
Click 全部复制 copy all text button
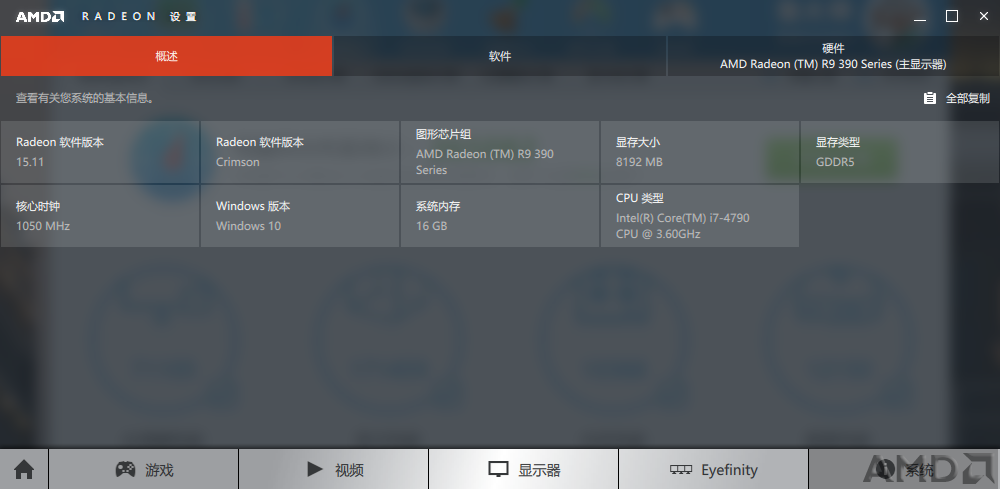coord(967,98)
